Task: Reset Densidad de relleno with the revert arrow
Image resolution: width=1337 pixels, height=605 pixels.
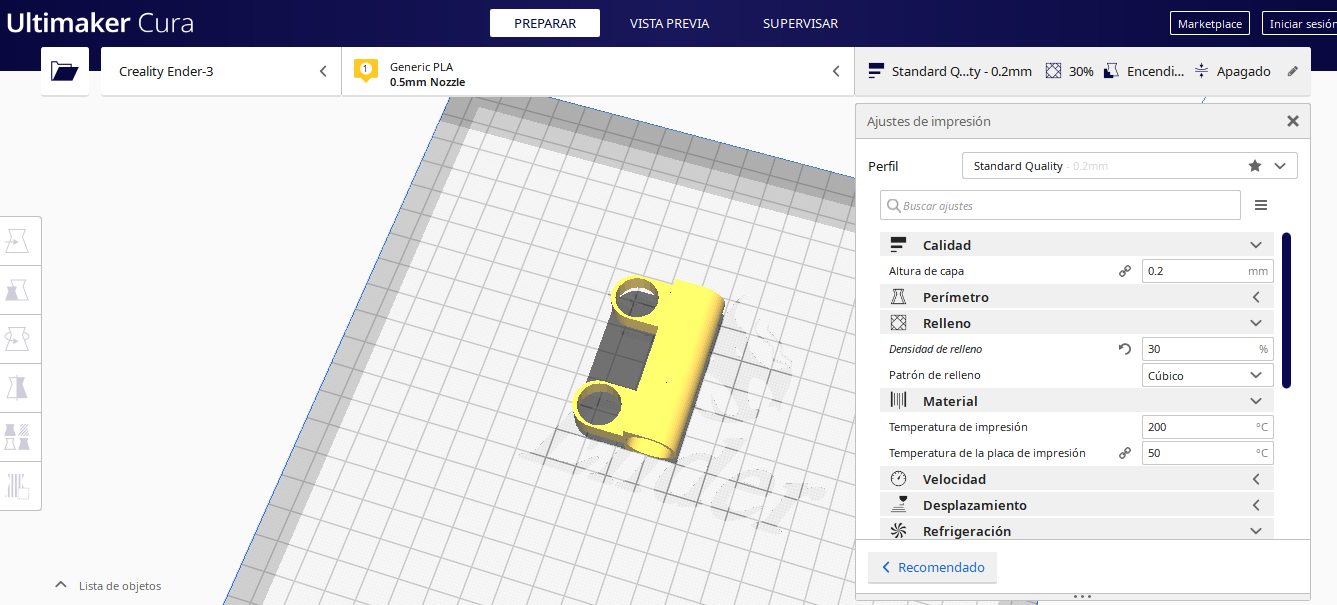Action: coord(1125,349)
